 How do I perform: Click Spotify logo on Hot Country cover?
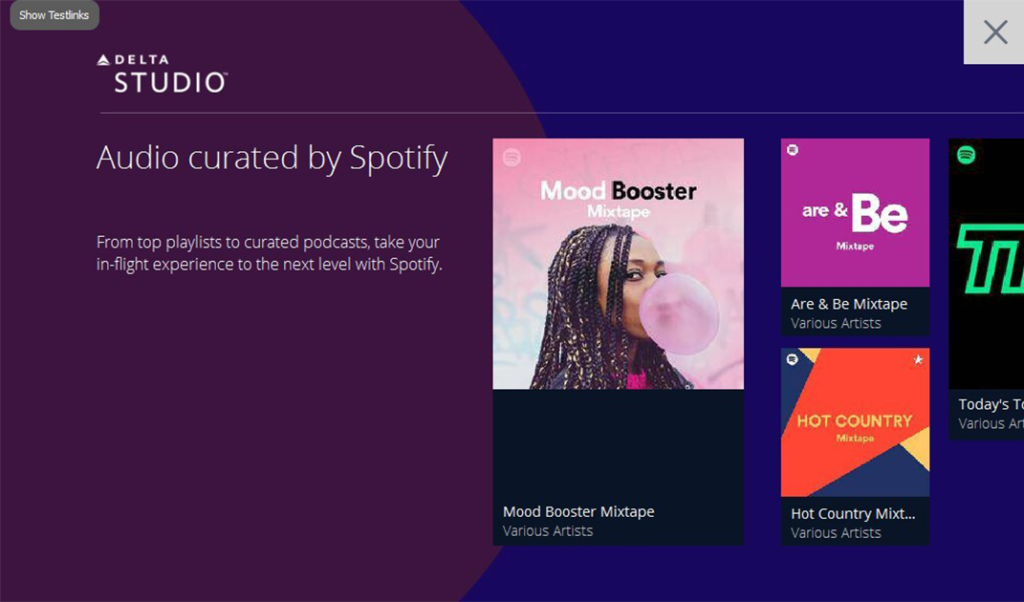(792, 359)
